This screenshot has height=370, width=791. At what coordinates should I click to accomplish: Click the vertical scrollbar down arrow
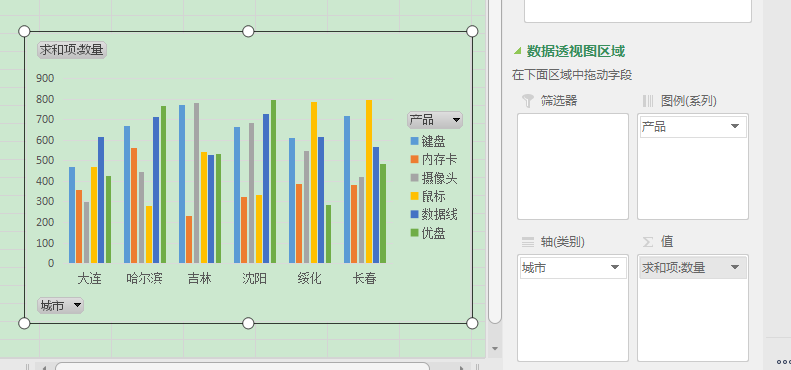[x=495, y=348]
